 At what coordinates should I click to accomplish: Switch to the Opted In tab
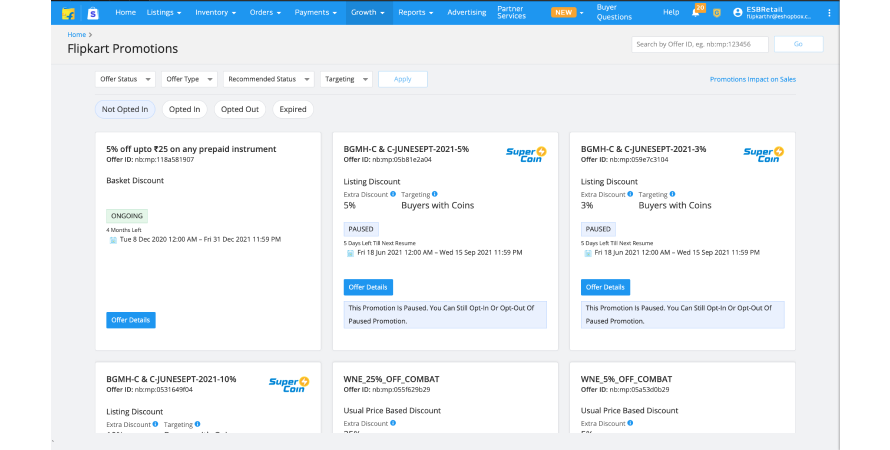point(184,110)
